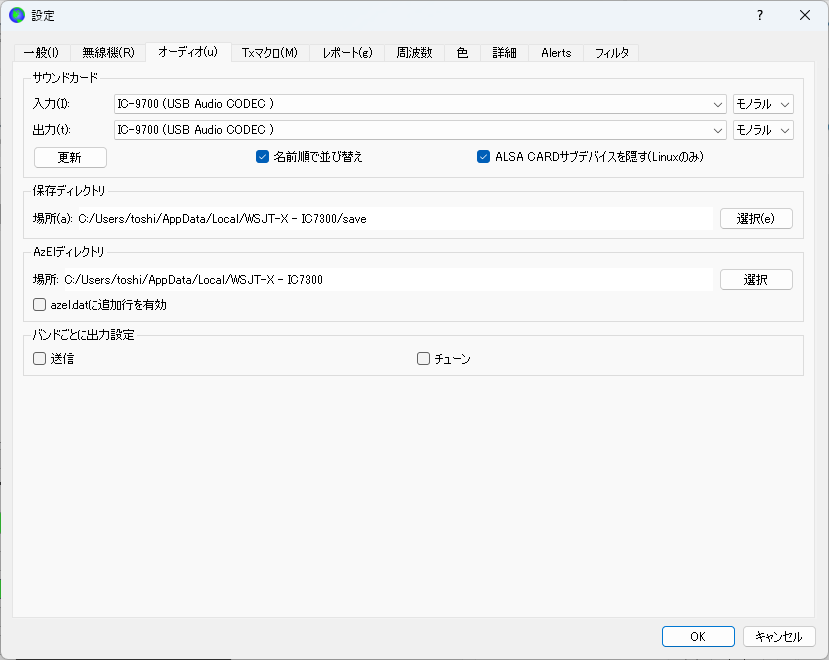Viewport: 829px width, 660px height.
Task: Click the WSJT-X globe icon in title bar
Action: 17,15
